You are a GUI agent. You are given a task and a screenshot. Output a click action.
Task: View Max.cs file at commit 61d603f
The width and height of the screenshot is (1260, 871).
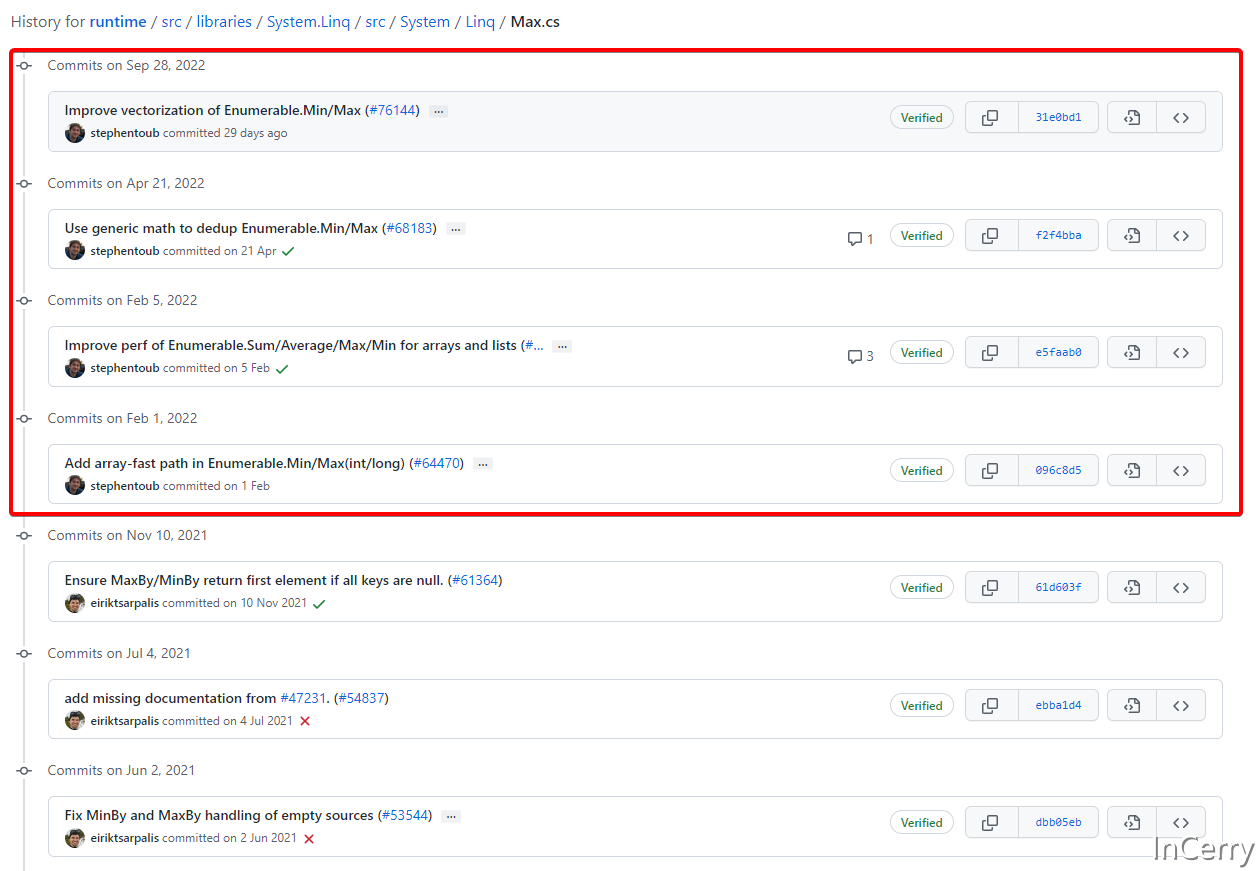(1132, 588)
